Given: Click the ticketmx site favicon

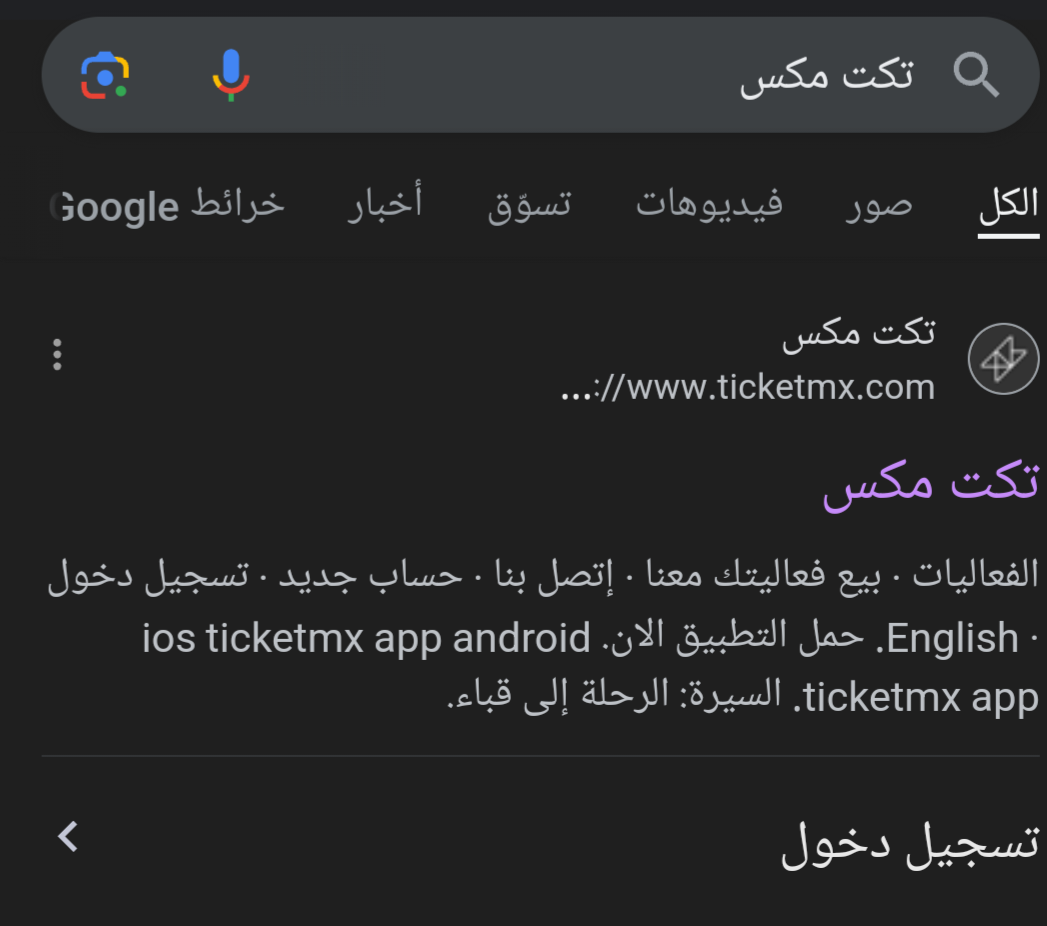Looking at the screenshot, I should pos(1003,359).
